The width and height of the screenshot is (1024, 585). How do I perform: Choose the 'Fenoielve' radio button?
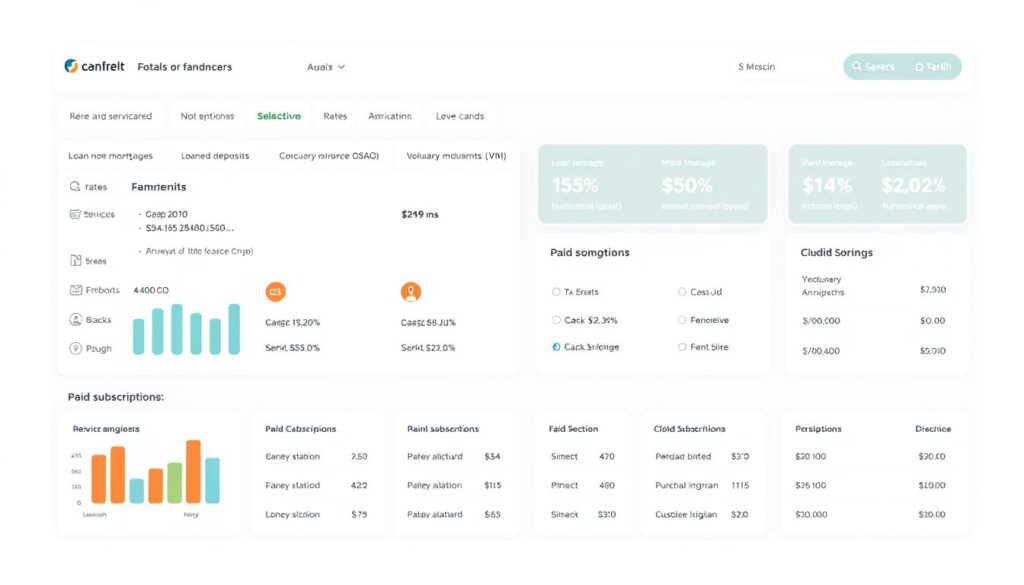click(682, 320)
